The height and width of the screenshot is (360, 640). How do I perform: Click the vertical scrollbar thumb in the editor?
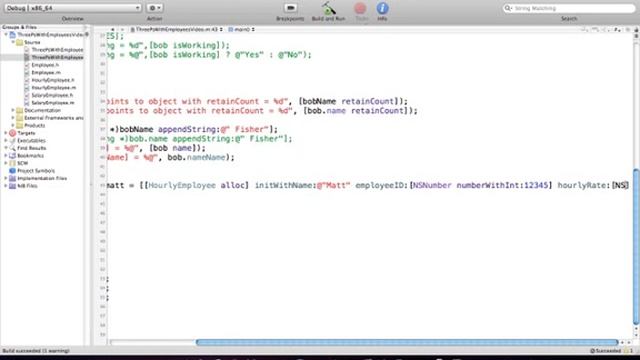pos(636,247)
